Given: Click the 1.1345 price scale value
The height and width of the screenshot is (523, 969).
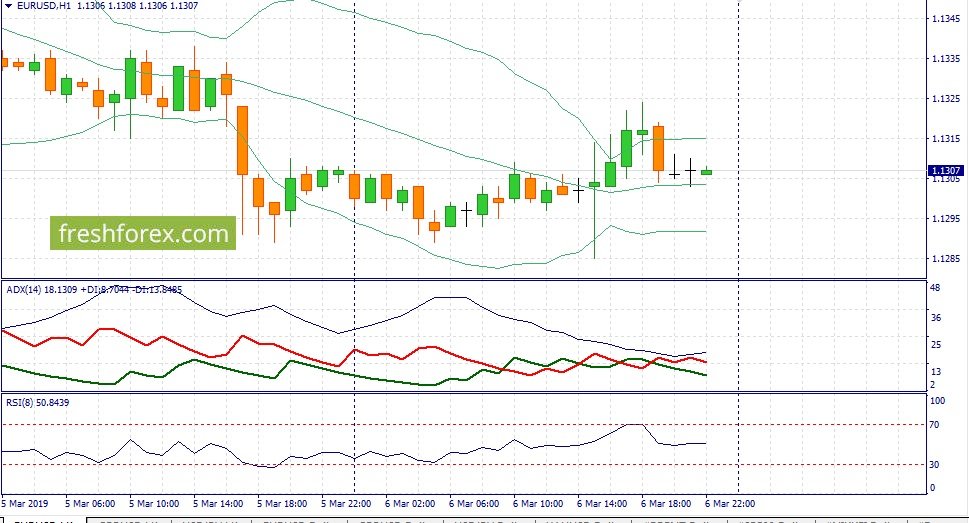Looking at the screenshot, I should pyautogui.click(x=946, y=19).
